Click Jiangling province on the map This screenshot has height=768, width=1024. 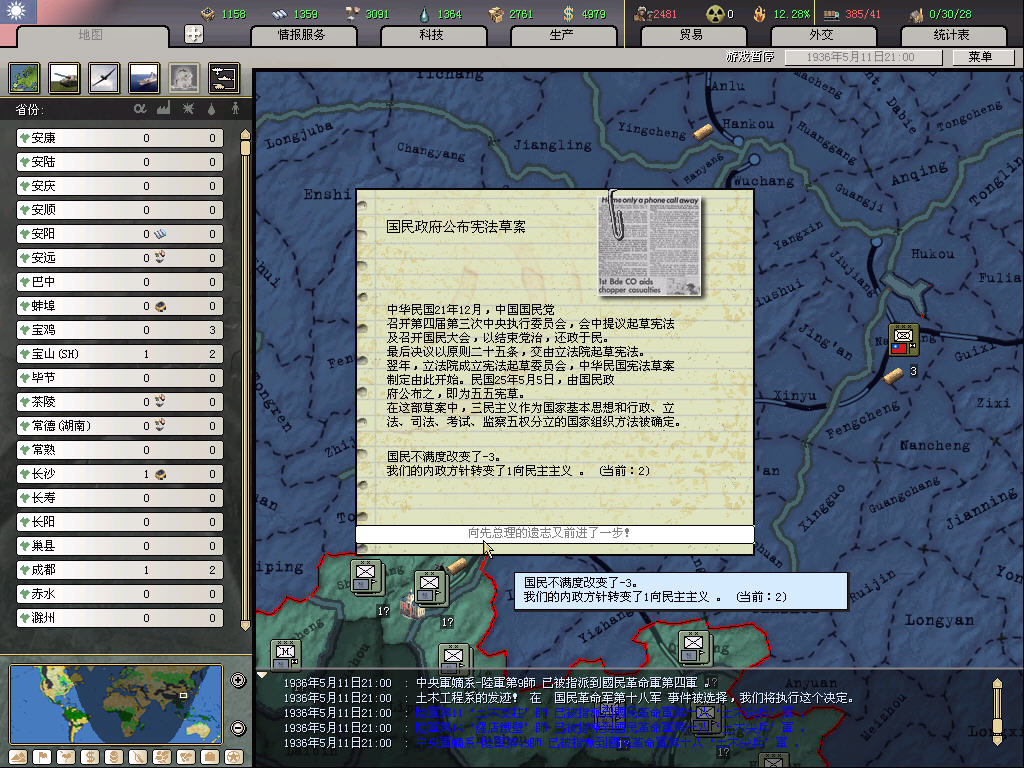(552, 144)
